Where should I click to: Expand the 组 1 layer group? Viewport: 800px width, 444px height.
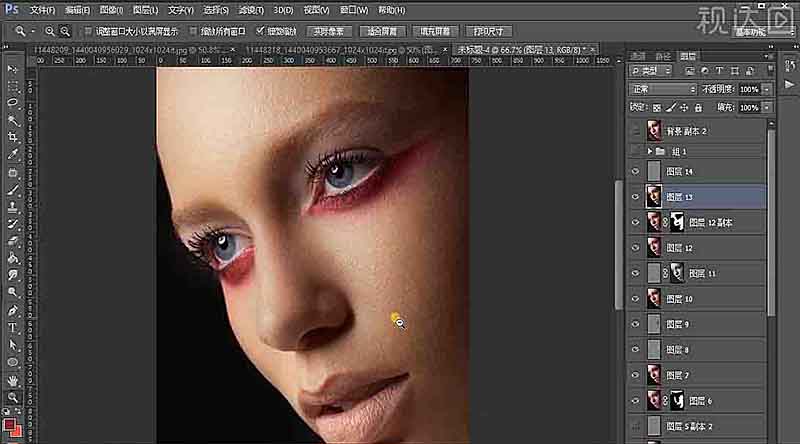click(x=649, y=152)
